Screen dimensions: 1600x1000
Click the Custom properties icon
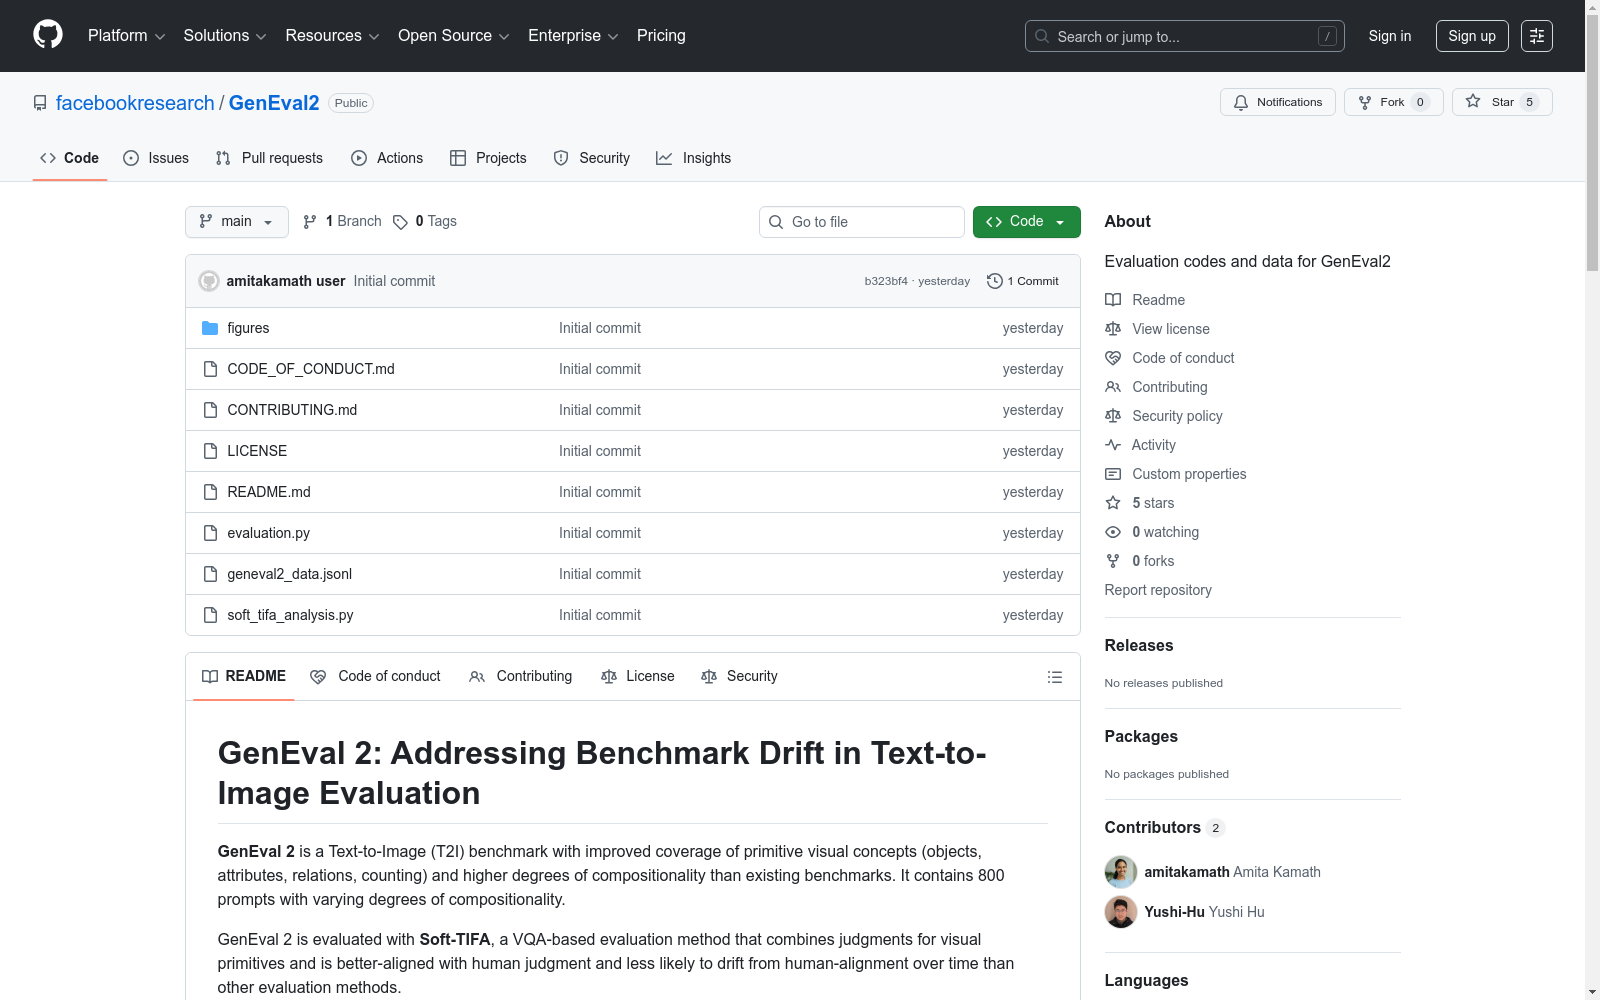pos(1113,474)
